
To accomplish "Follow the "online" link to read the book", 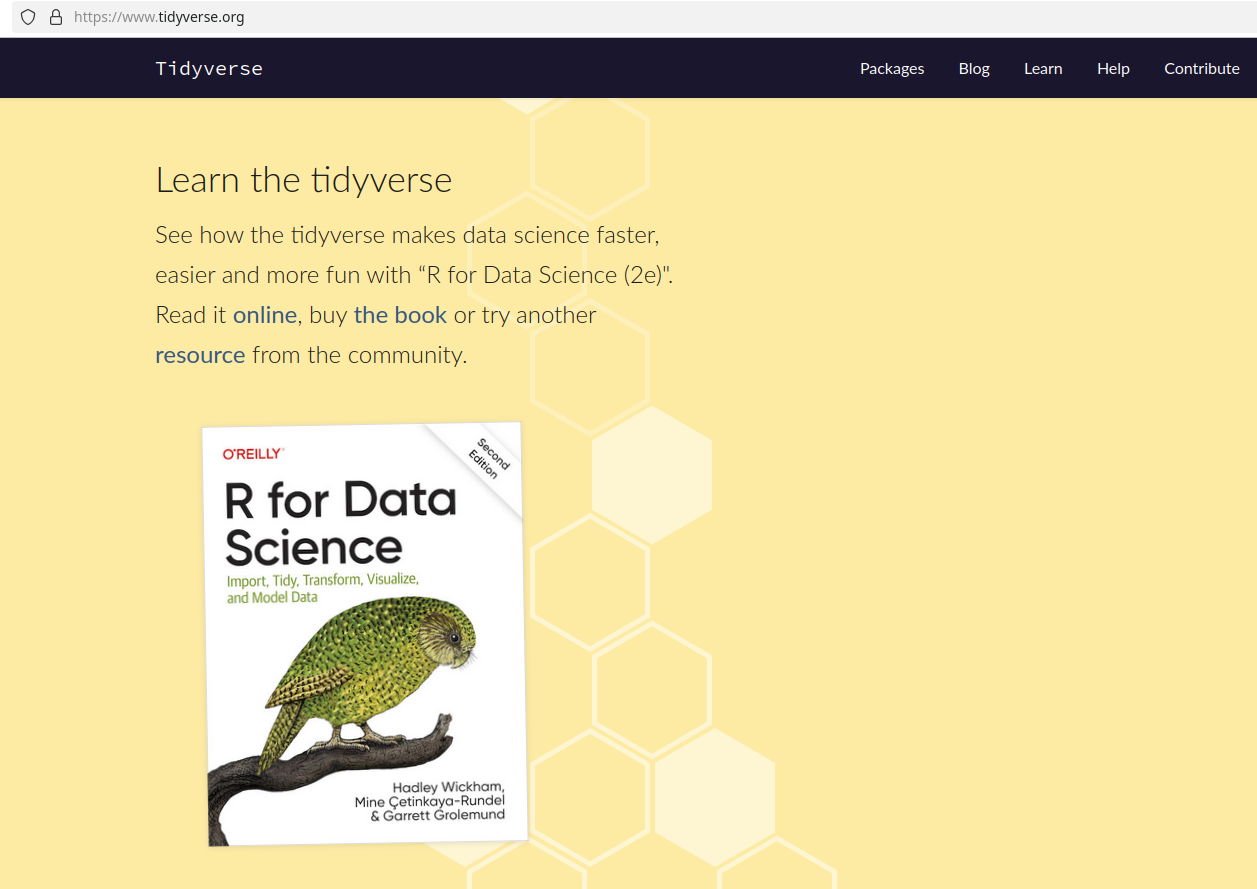I will 265,315.
